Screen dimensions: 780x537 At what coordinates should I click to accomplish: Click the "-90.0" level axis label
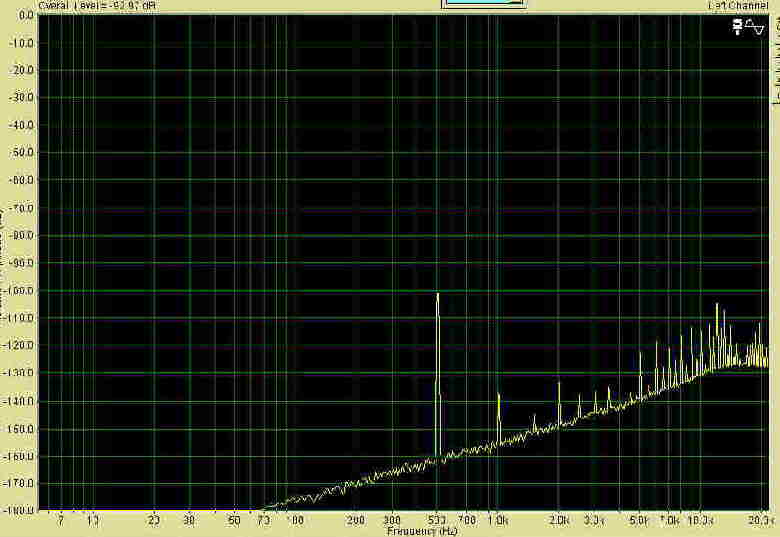[22, 263]
